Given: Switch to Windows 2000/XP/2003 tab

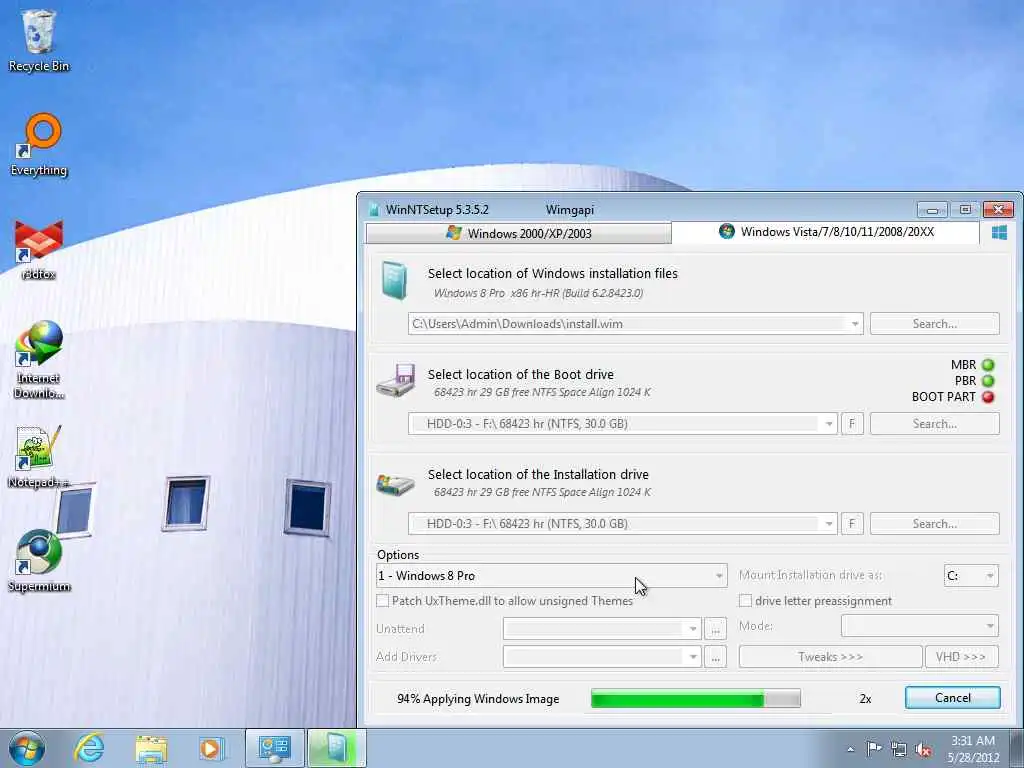Looking at the screenshot, I should click(x=519, y=233).
